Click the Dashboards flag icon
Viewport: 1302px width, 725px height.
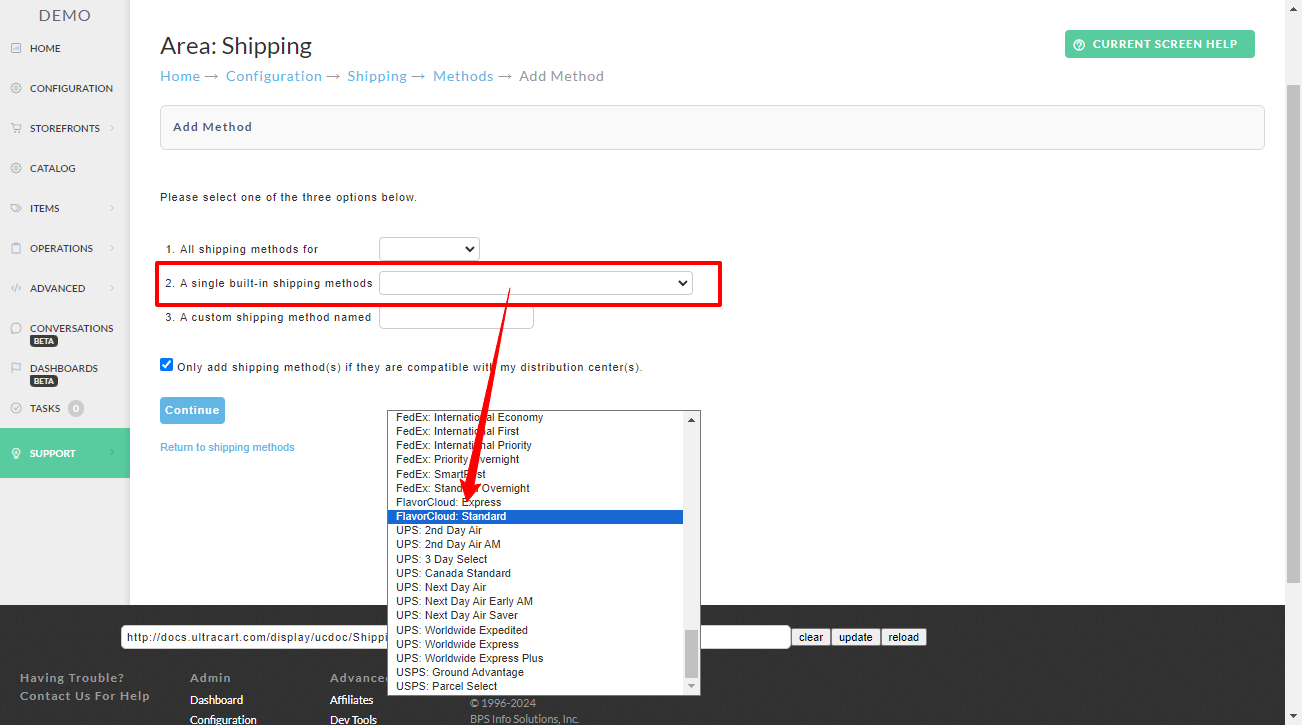(x=16, y=368)
